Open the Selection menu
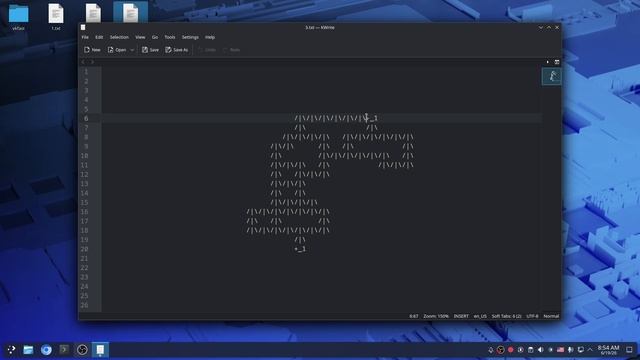The image size is (640, 360). [x=119, y=37]
